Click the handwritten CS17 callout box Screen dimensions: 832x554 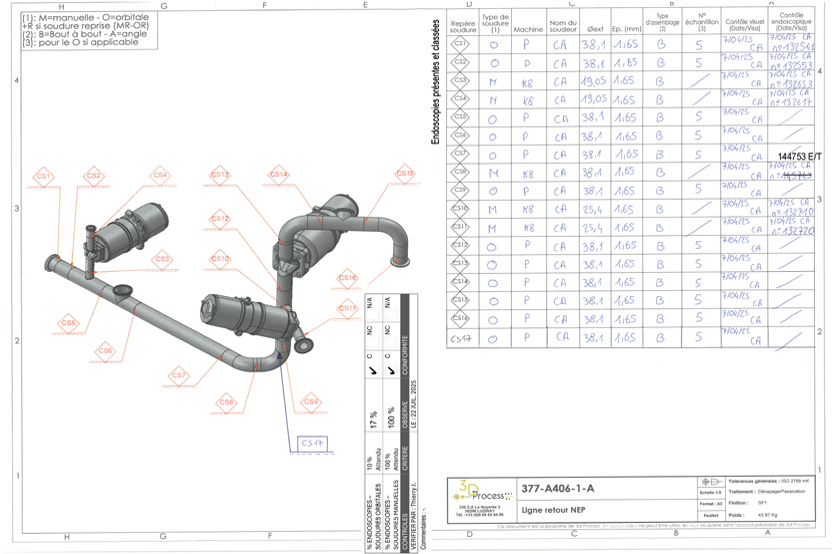point(312,443)
